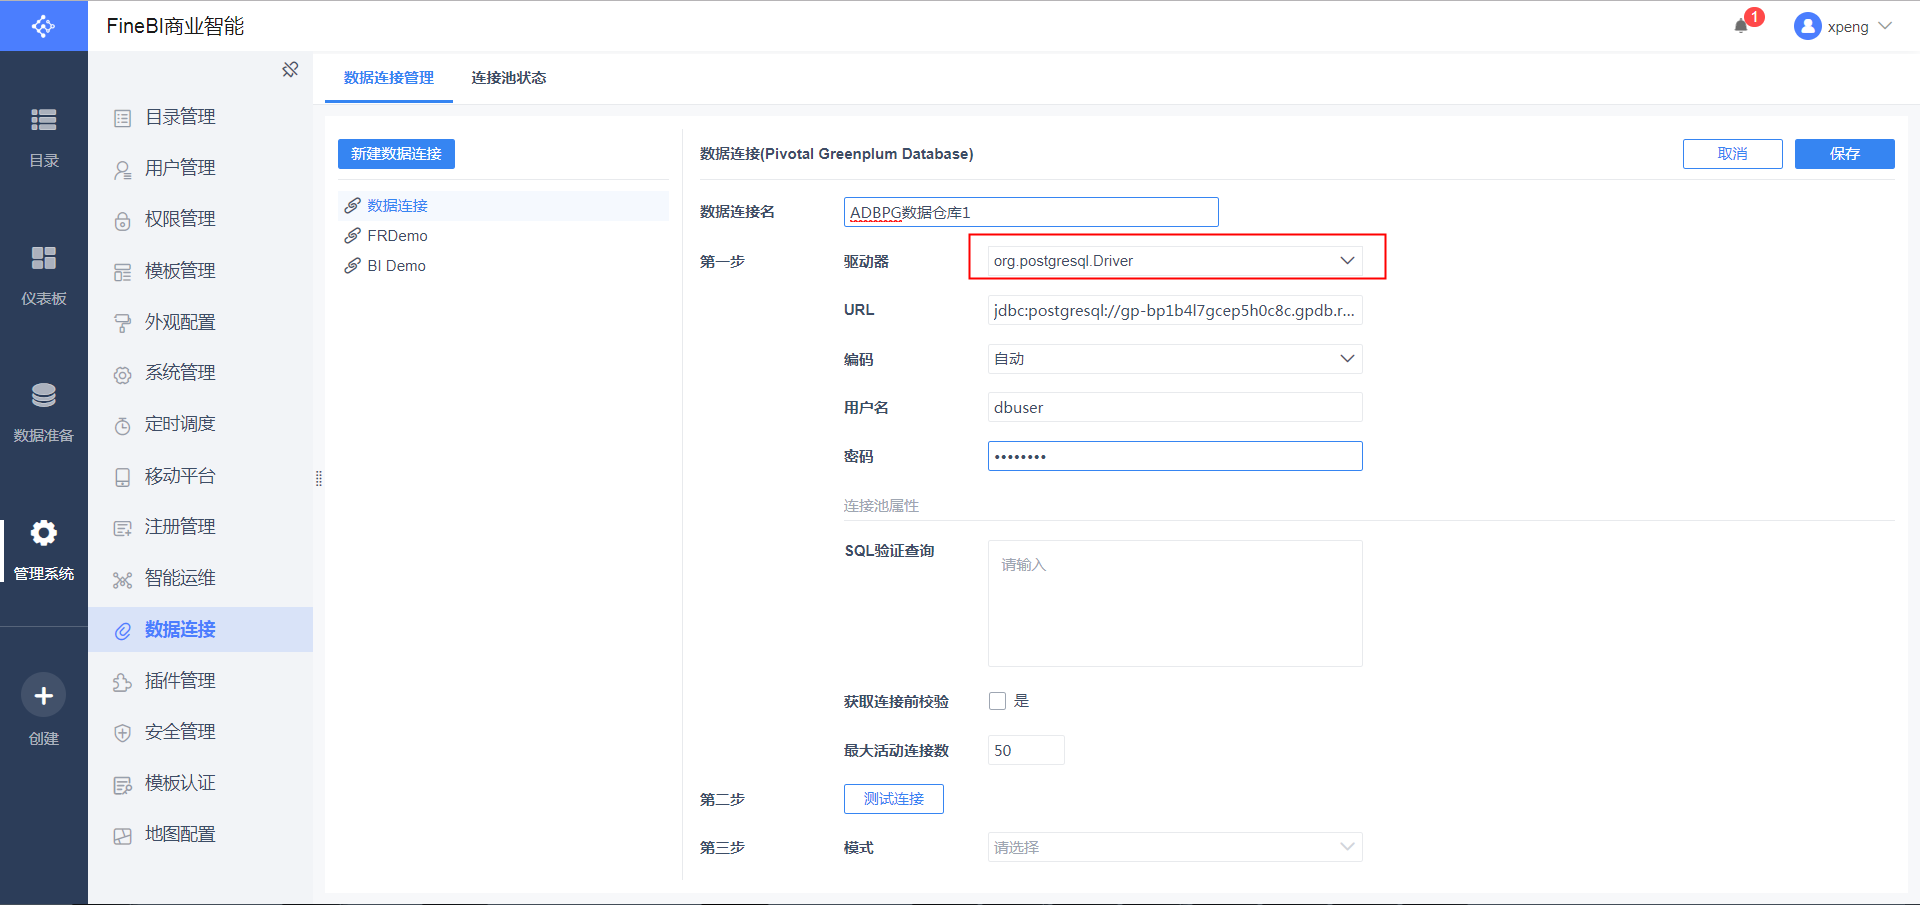Click the xpeng user avatar
This screenshot has height=905, width=1920.
(1807, 26)
